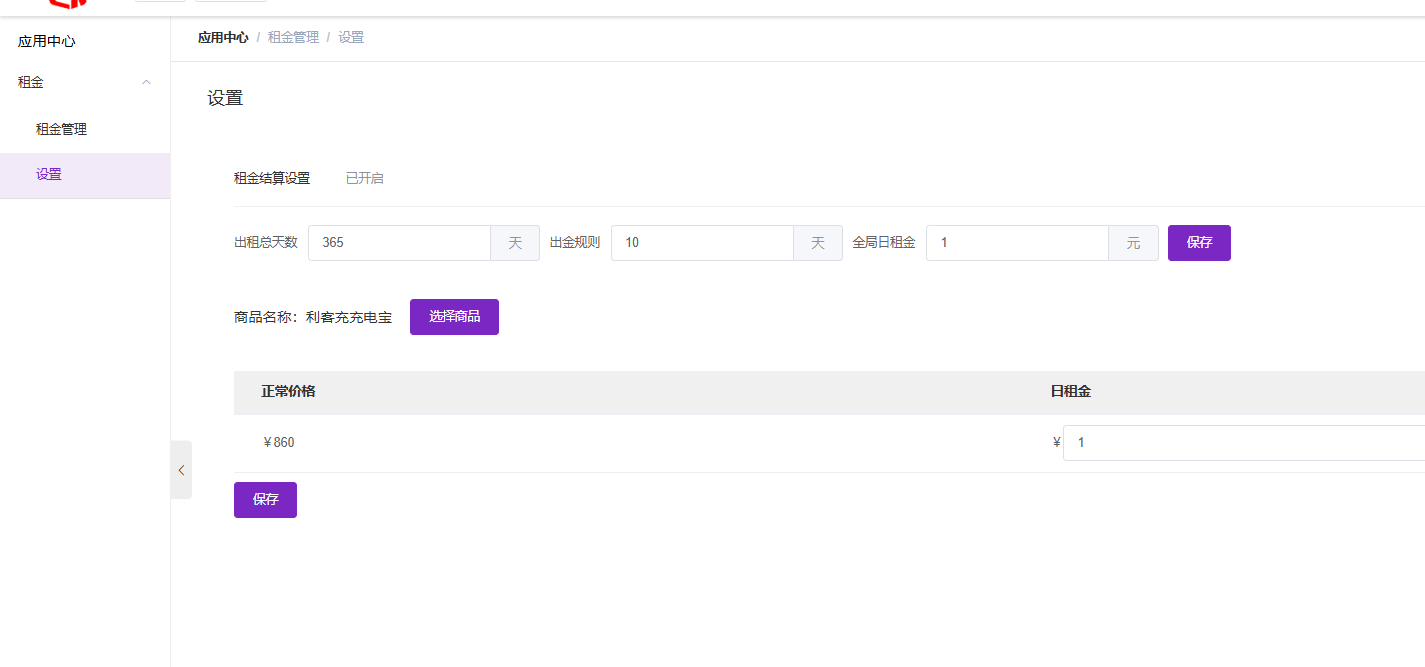This screenshot has height=667, width=1425.
Task: Click the 租金管理 breadcrumb link
Action: click(x=293, y=37)
